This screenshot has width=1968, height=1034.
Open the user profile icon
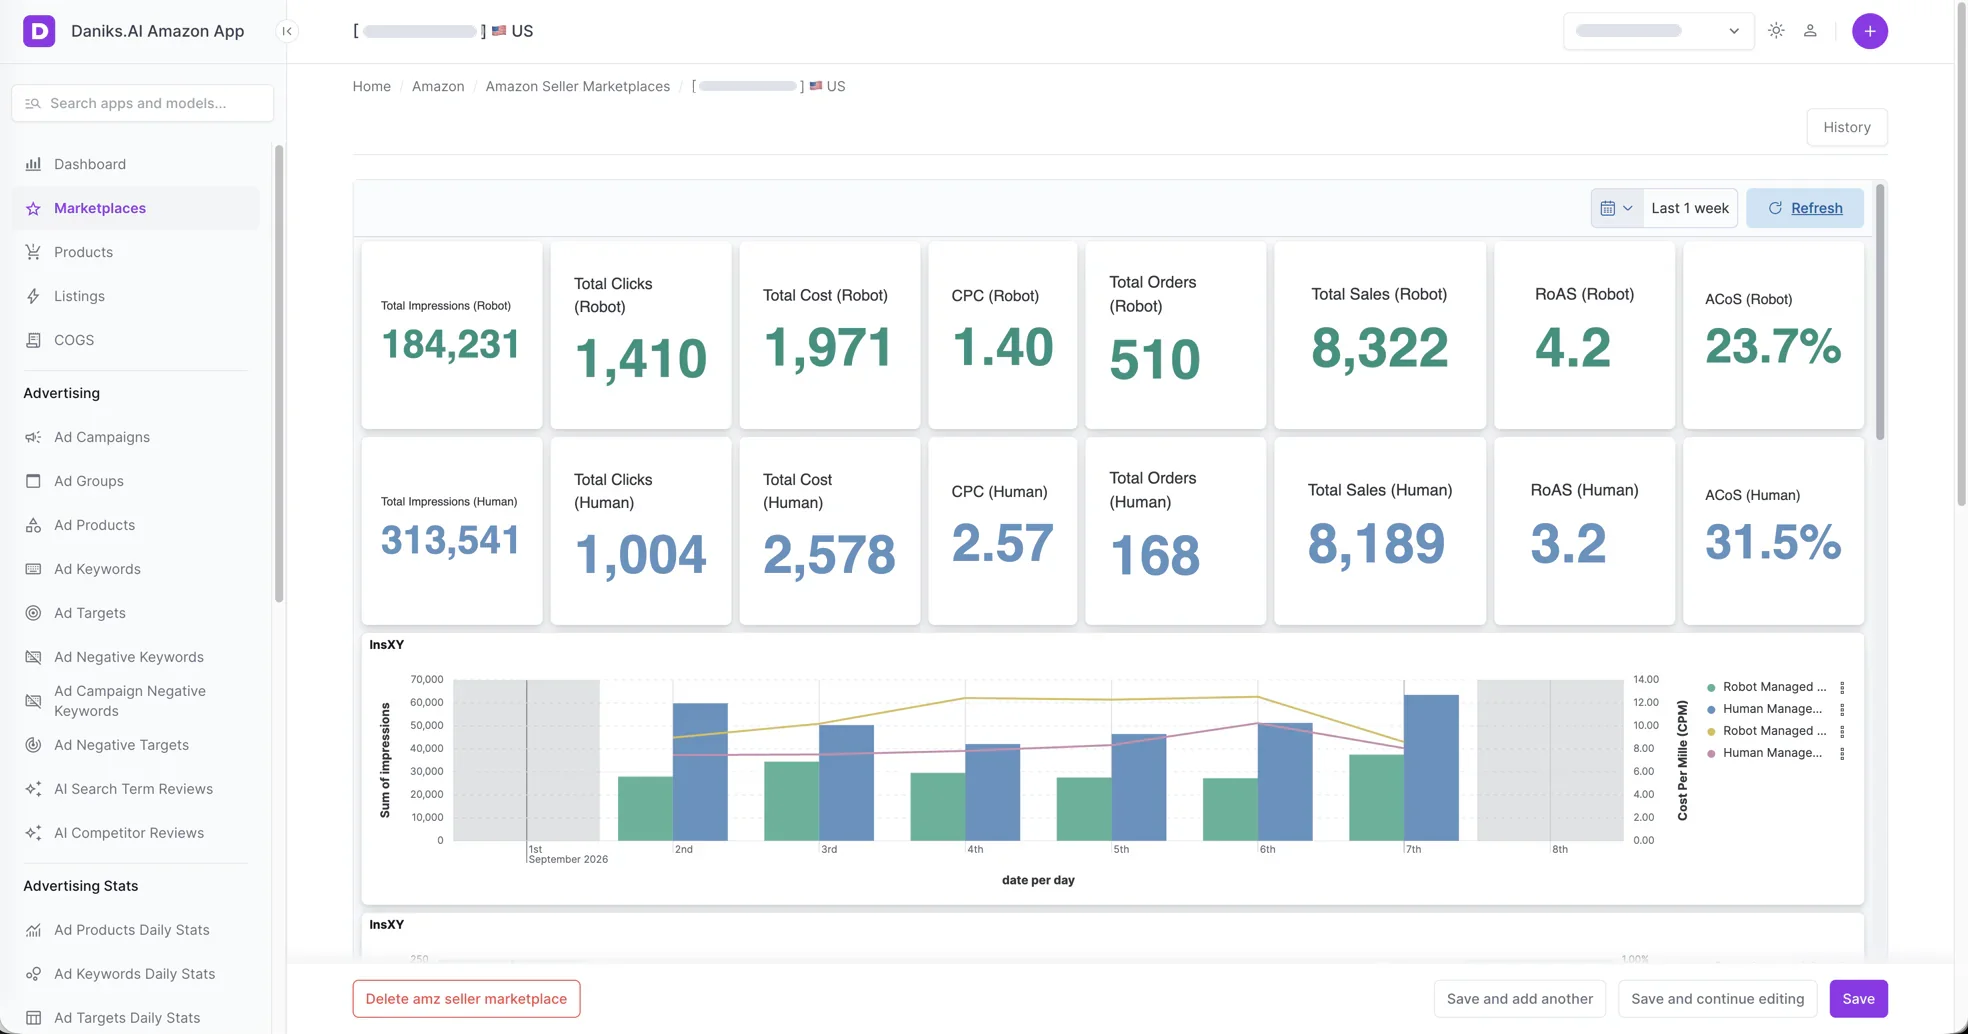[x=1810, y=31]
